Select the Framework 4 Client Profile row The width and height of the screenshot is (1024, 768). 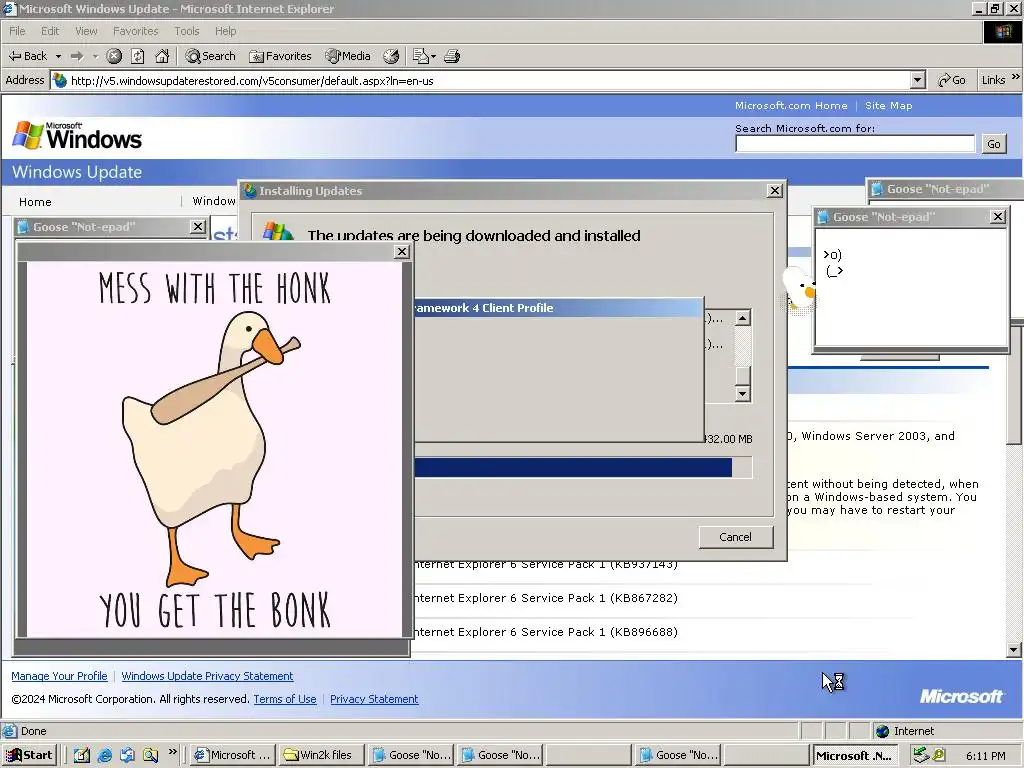click(558, 308)
